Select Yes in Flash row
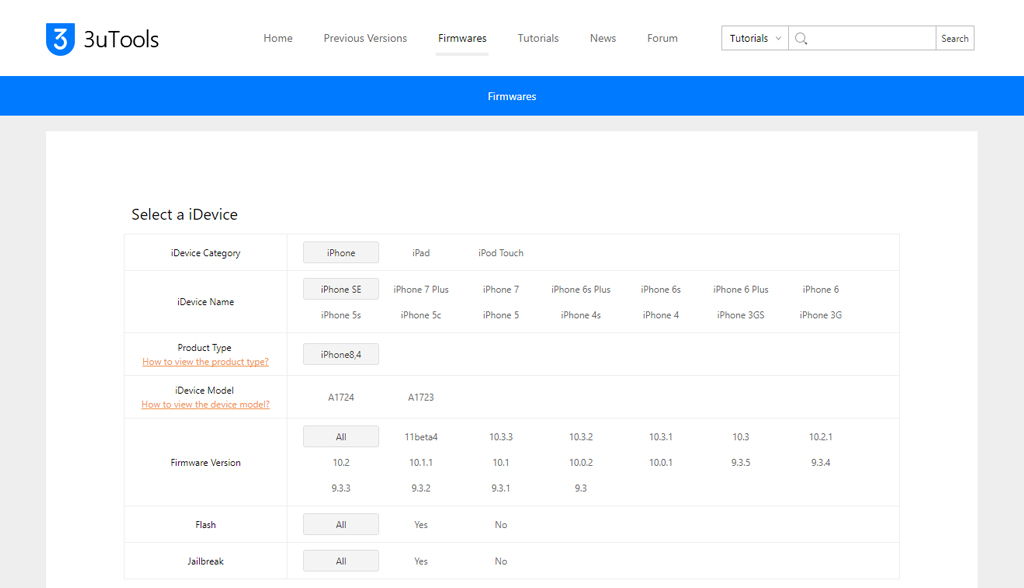1024x588 pixels. point(421,525)
